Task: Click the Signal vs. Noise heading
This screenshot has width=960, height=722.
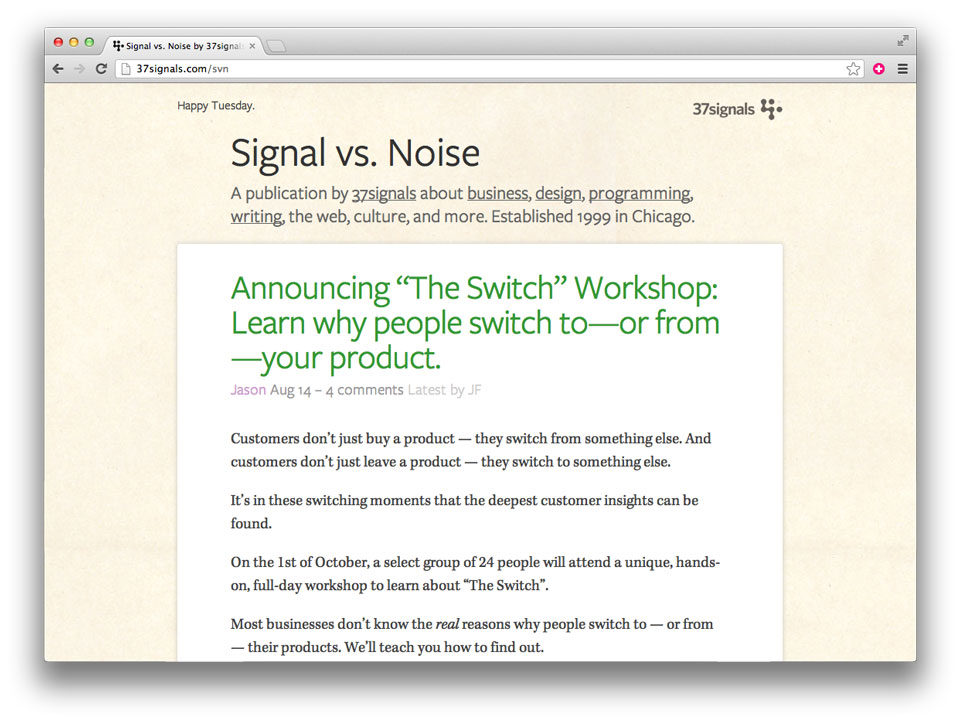Action: [355, 153]
